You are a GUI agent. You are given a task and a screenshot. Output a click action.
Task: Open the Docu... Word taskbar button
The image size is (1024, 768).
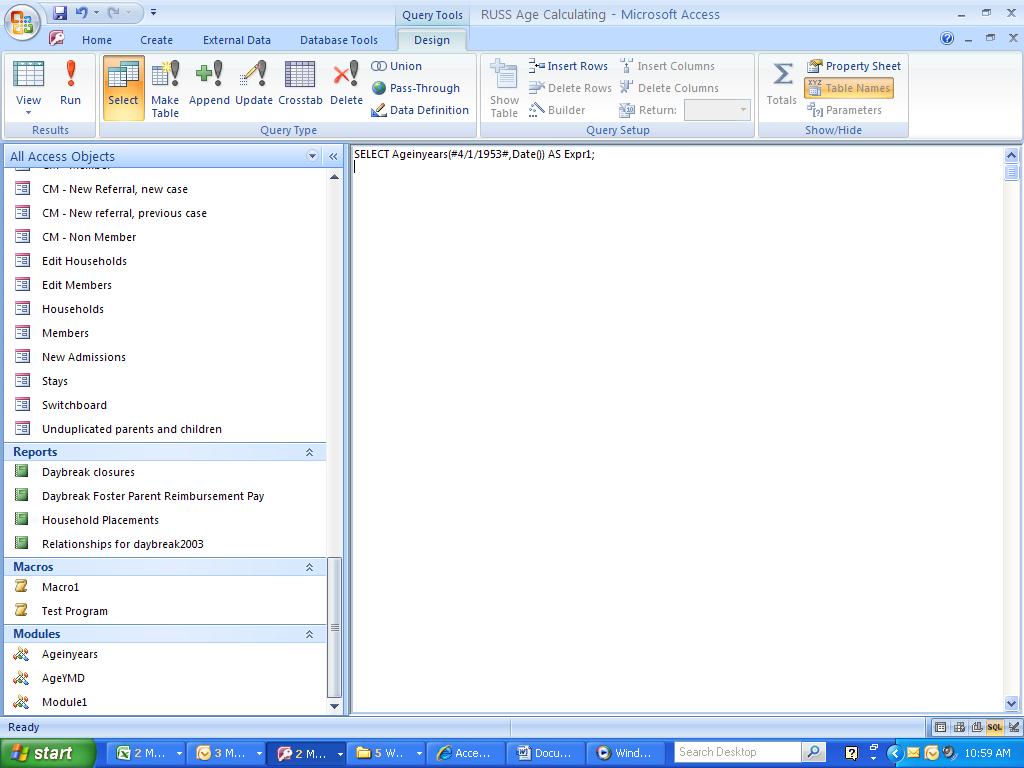coord(545,753)
